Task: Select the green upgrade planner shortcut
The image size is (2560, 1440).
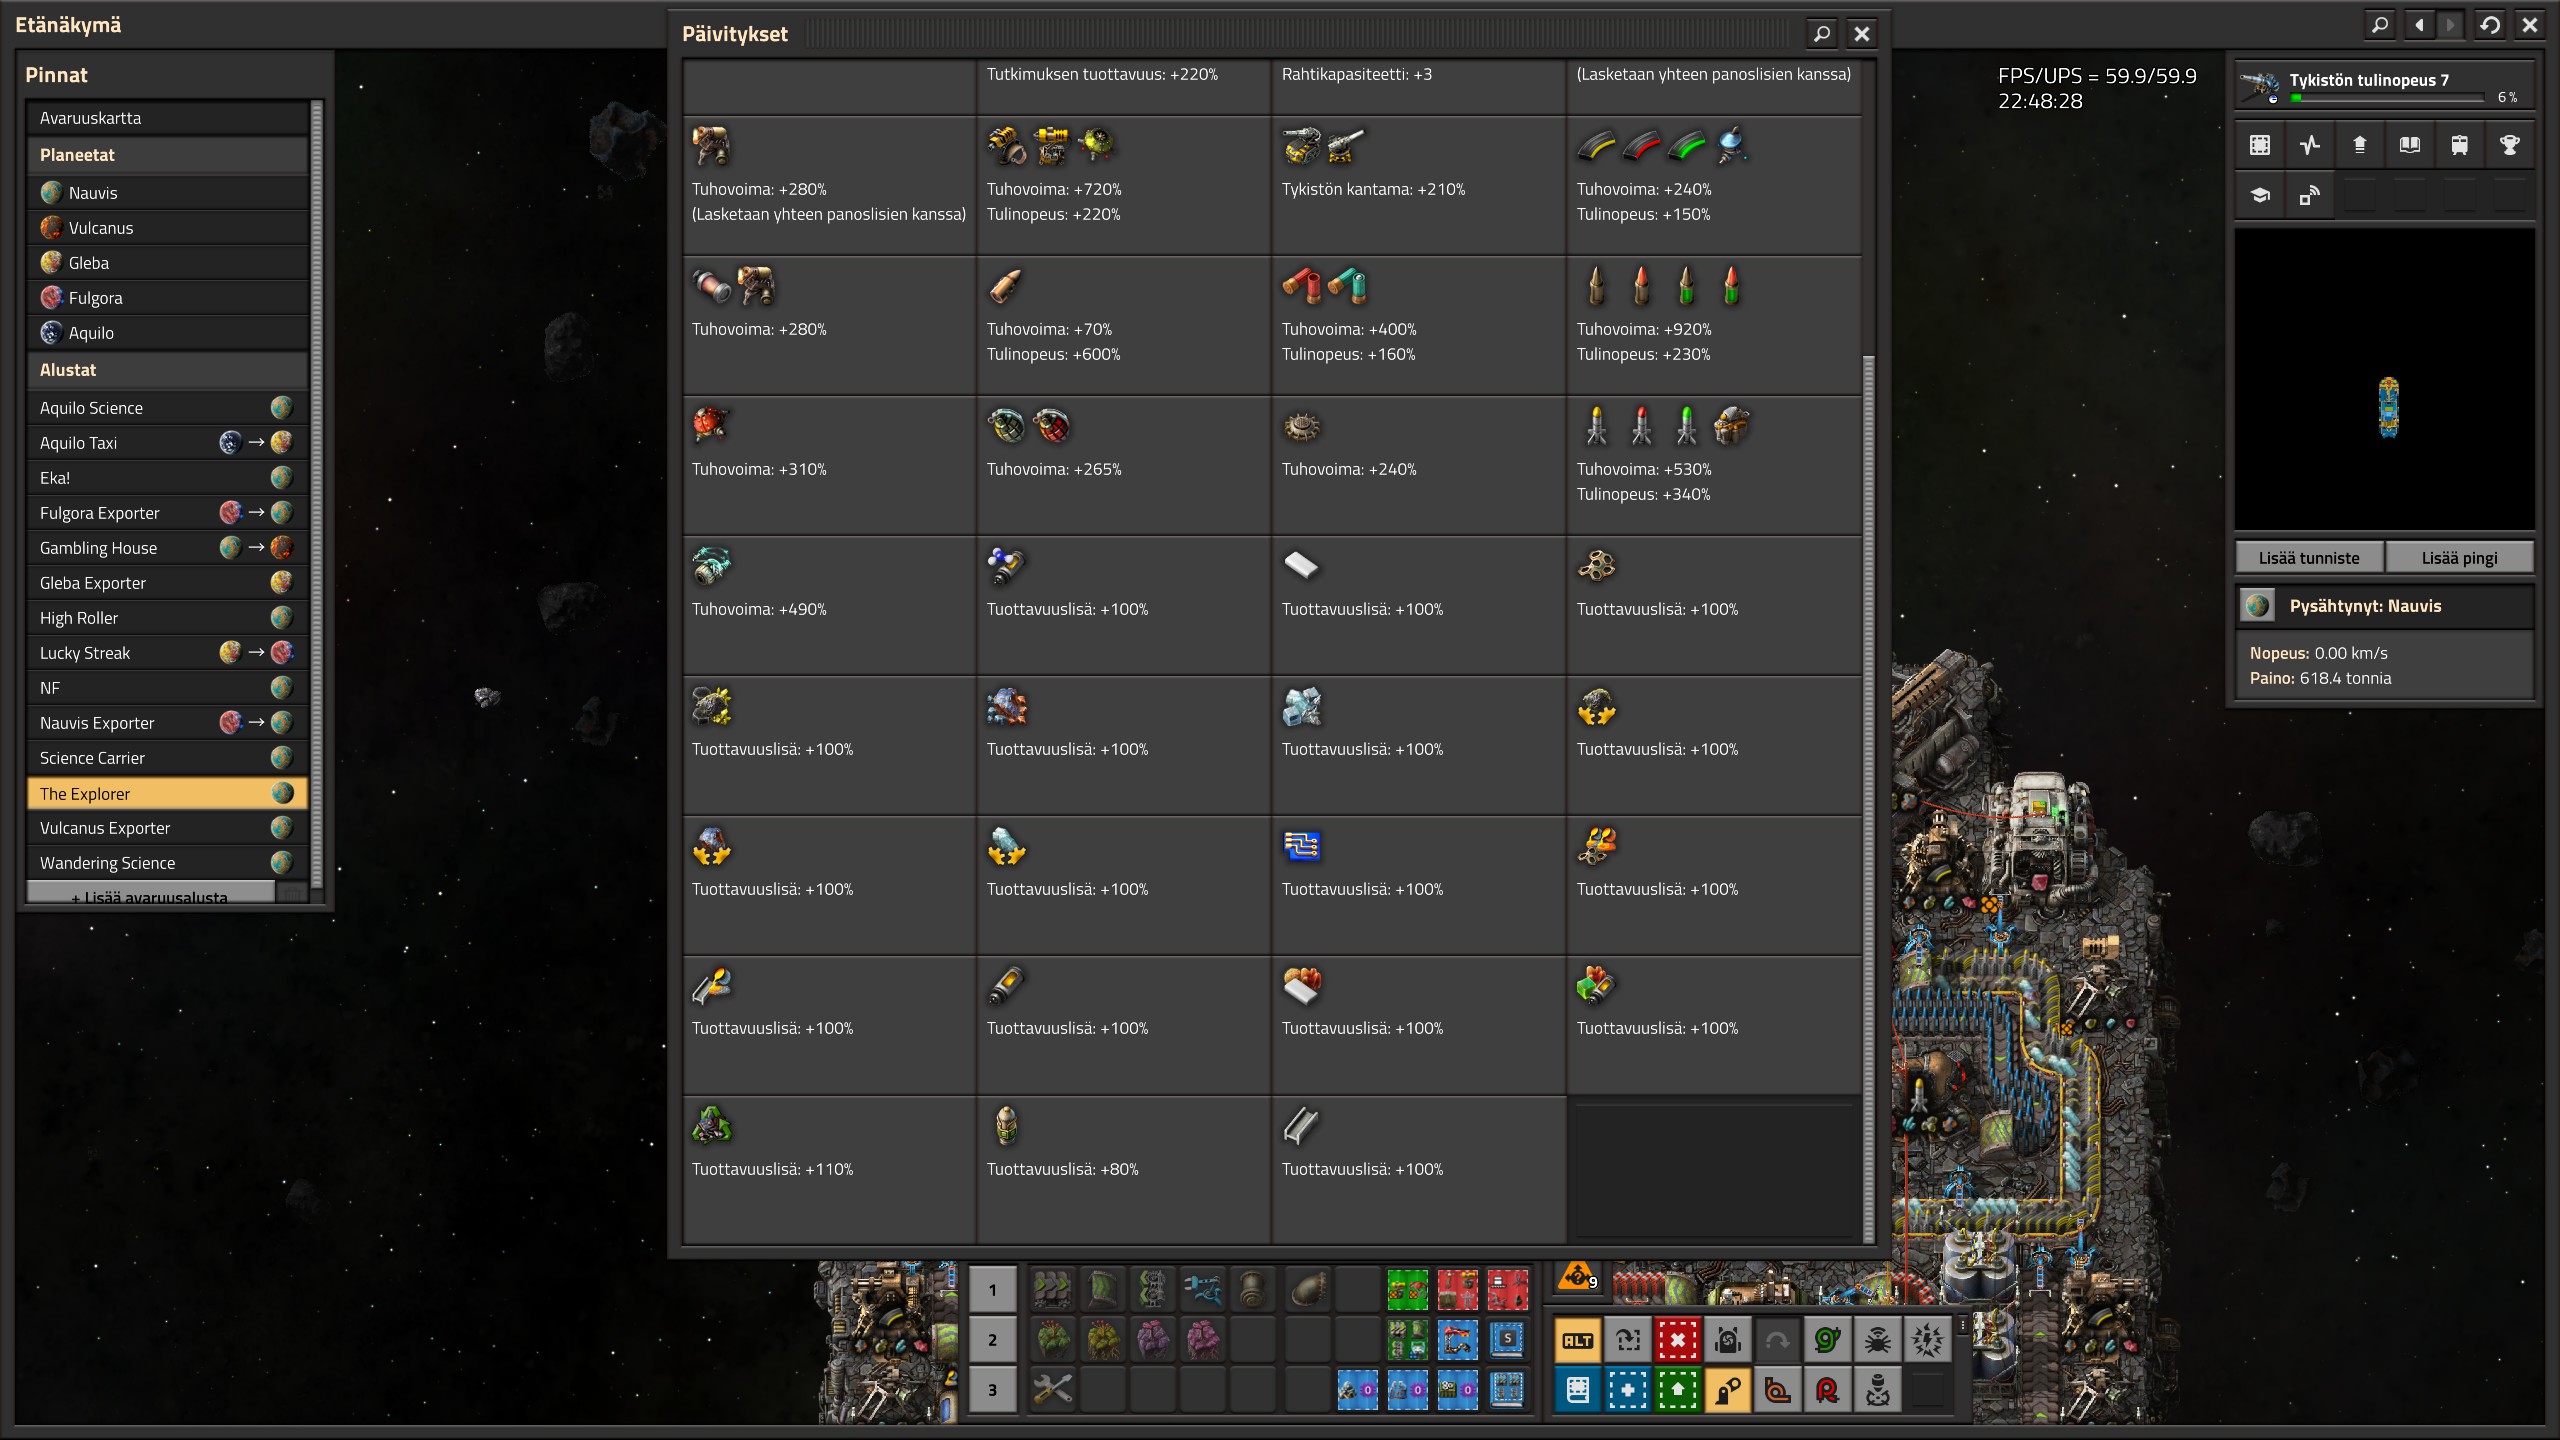Action: point(1677,1390)
